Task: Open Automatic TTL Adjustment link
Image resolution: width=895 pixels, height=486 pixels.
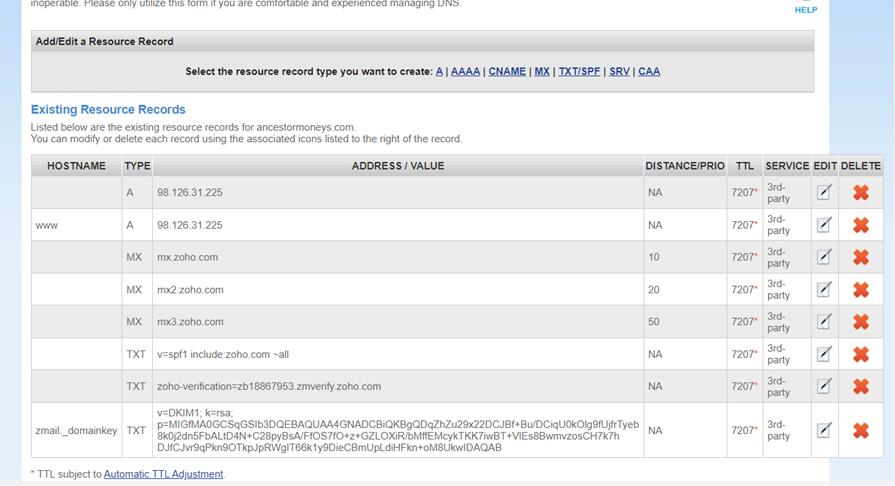Action: (x=163, y=474)
